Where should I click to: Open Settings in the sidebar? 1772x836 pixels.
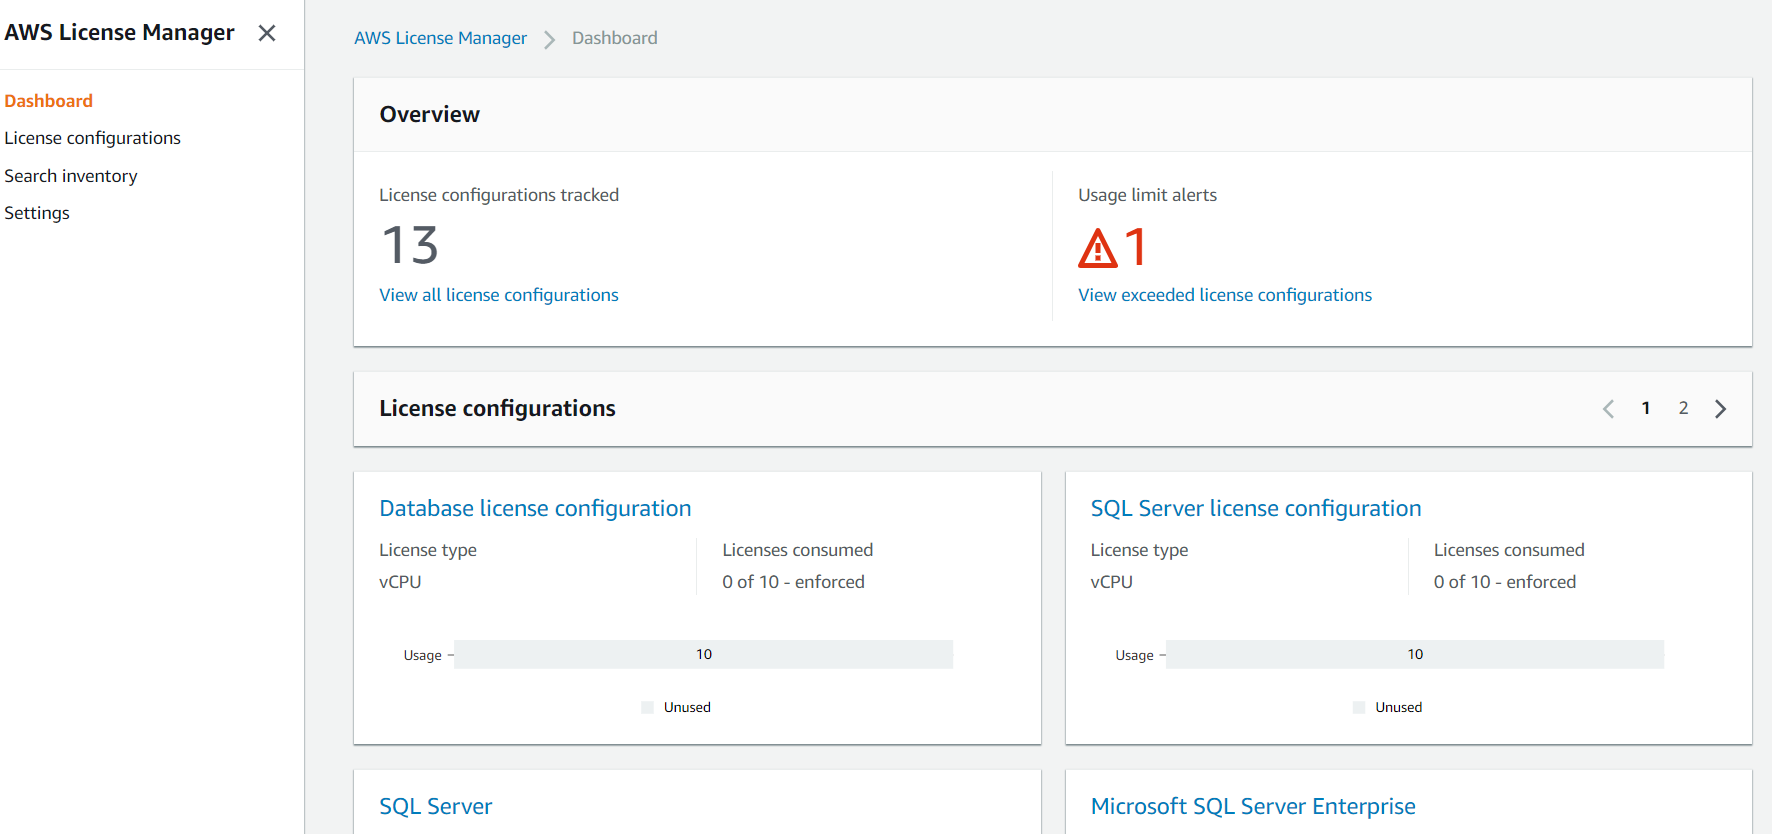point(37,213)
